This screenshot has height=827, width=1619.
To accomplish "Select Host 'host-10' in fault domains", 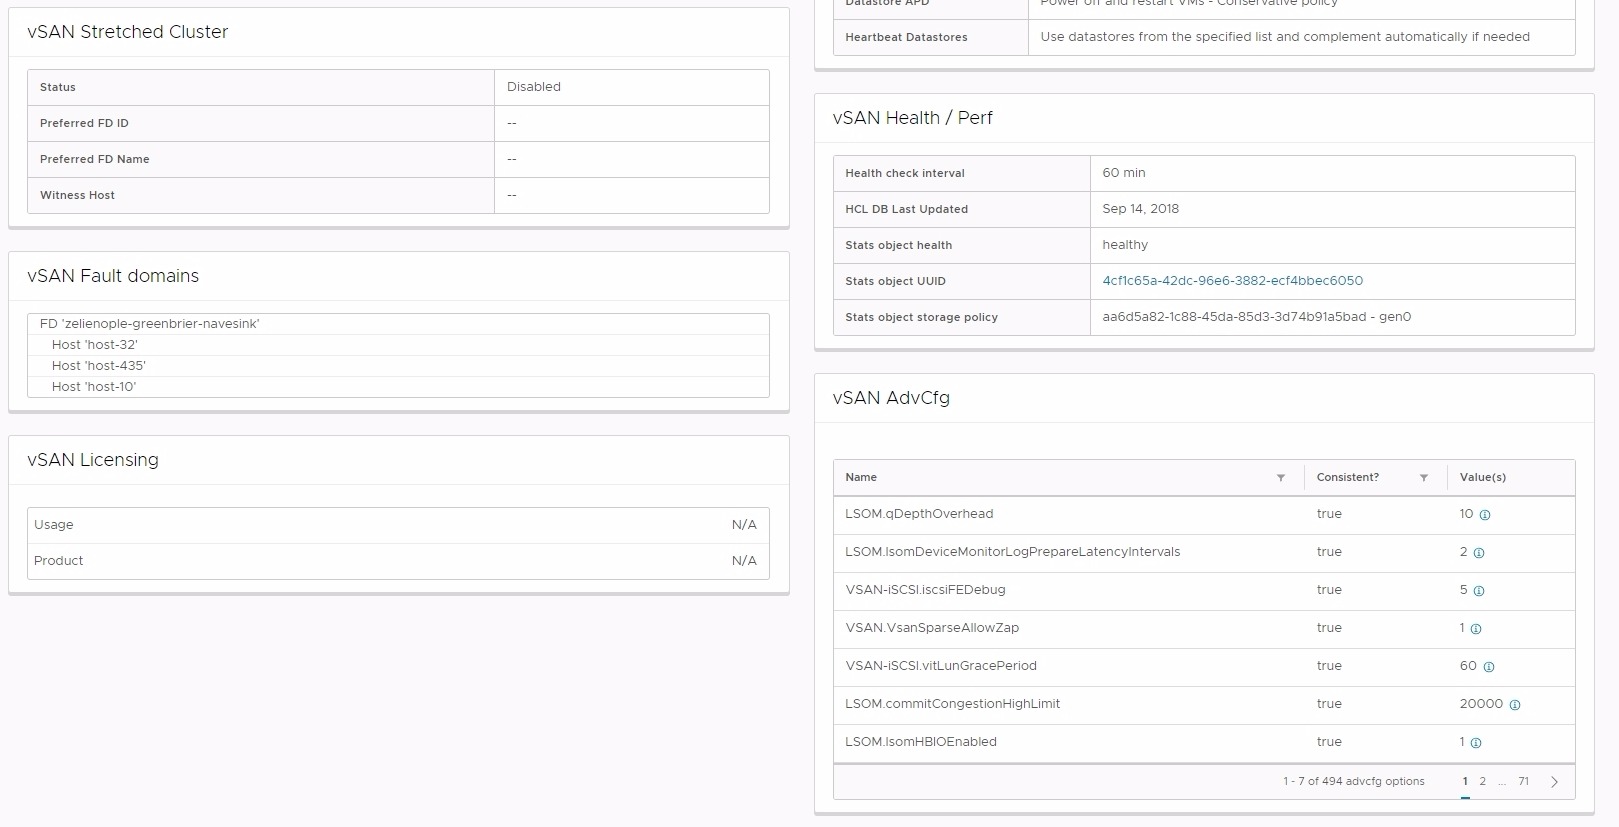I will coord(94,387).
